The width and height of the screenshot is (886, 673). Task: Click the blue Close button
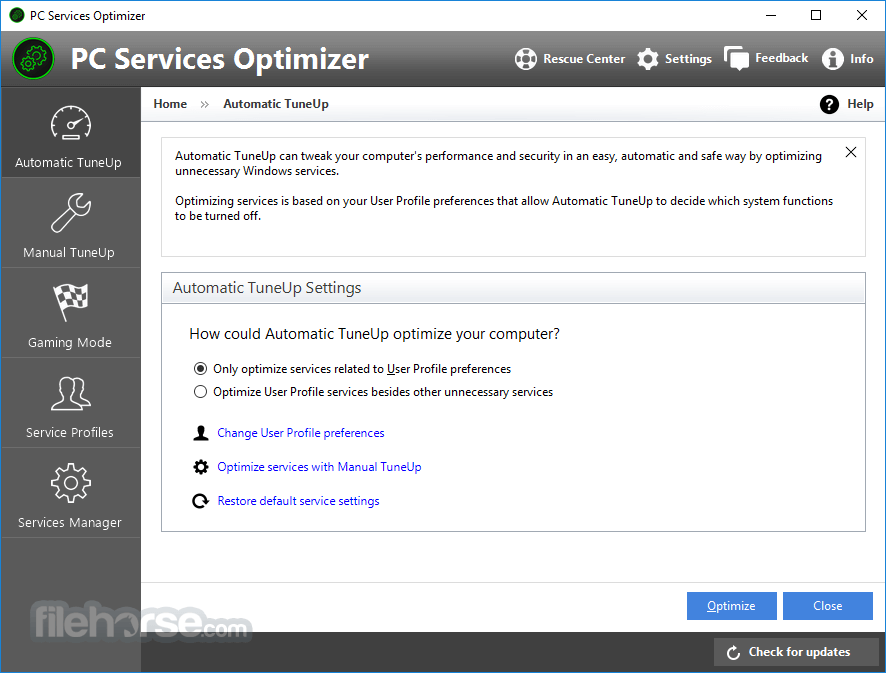[827, 606]
